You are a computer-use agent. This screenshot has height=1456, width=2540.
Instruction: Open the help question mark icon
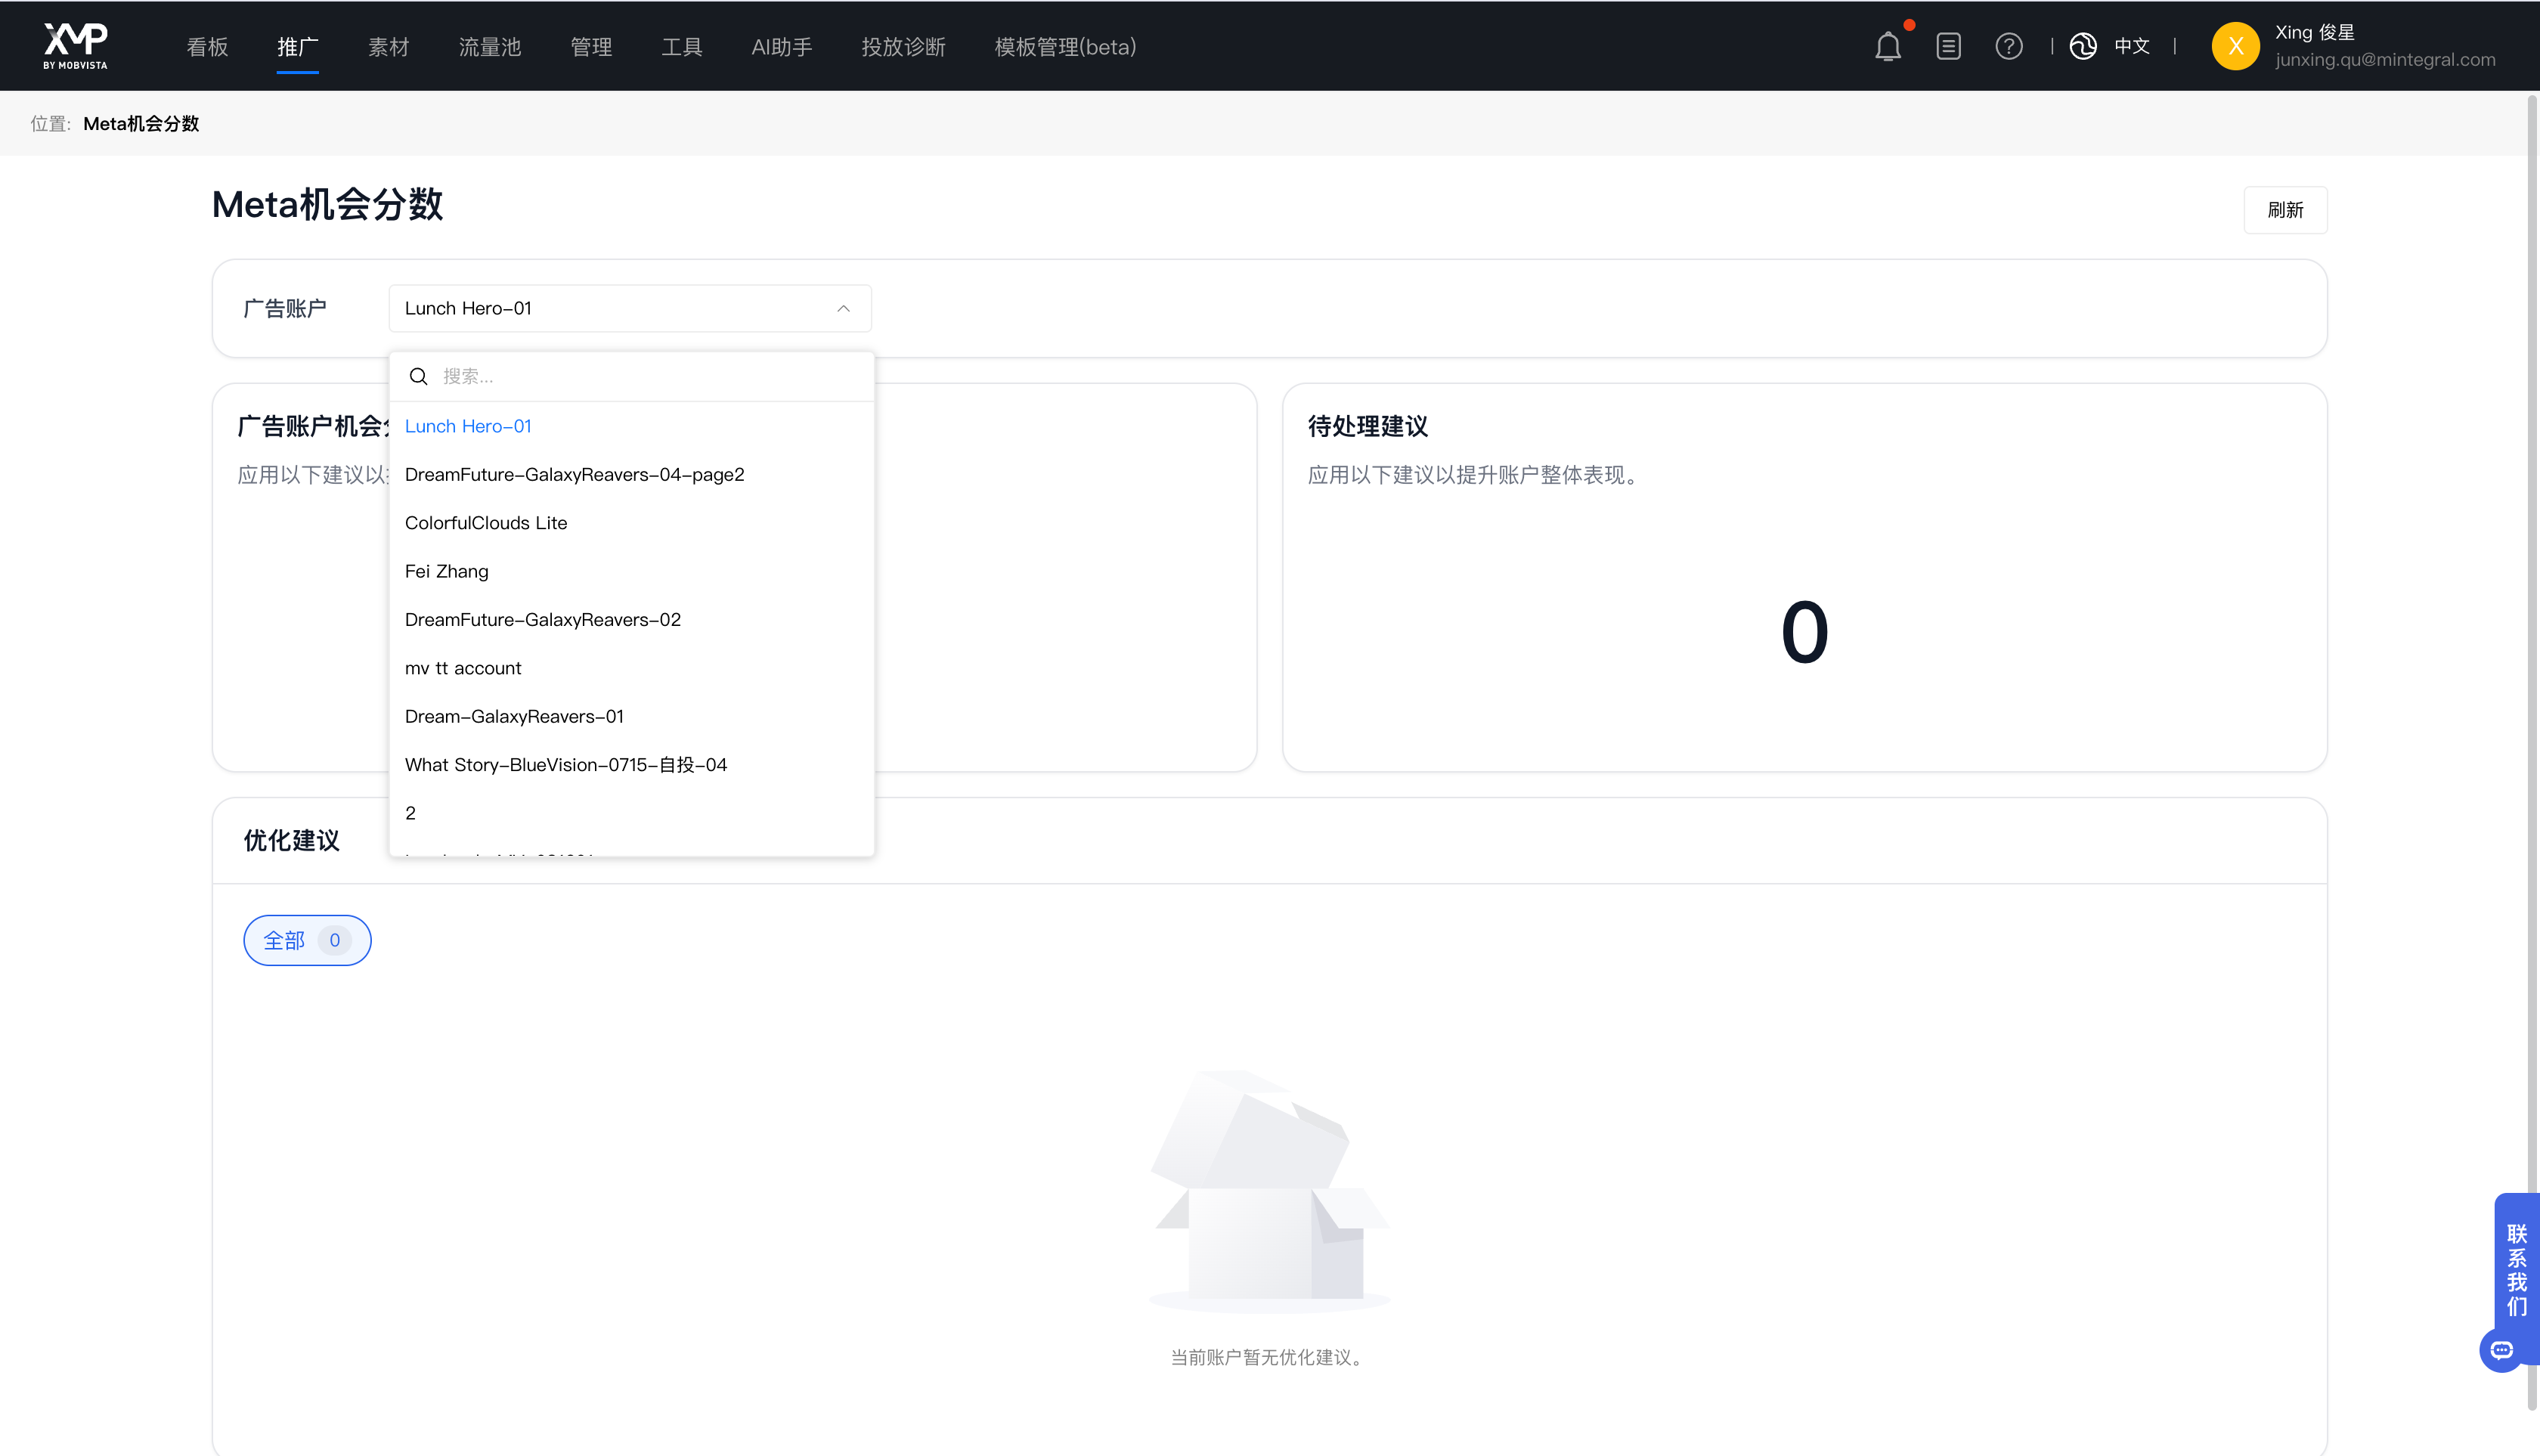click(2008, 46)
